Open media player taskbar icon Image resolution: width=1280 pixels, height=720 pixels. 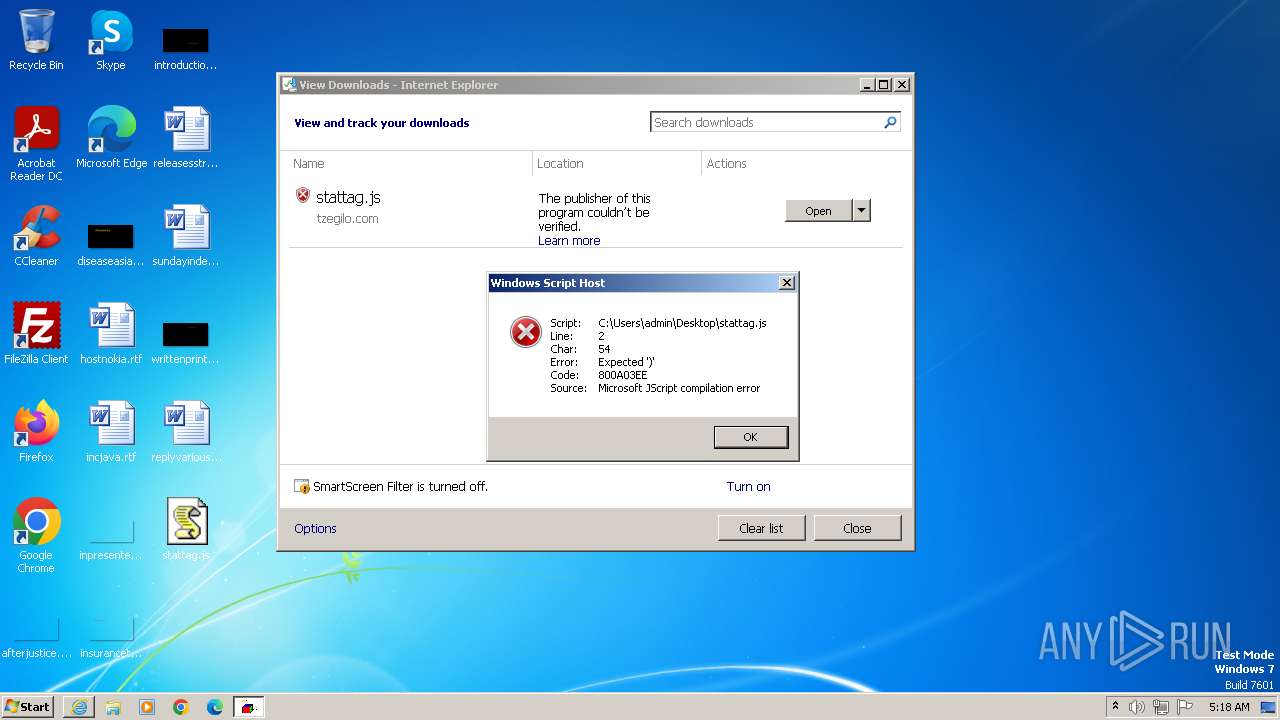(147, 707)
